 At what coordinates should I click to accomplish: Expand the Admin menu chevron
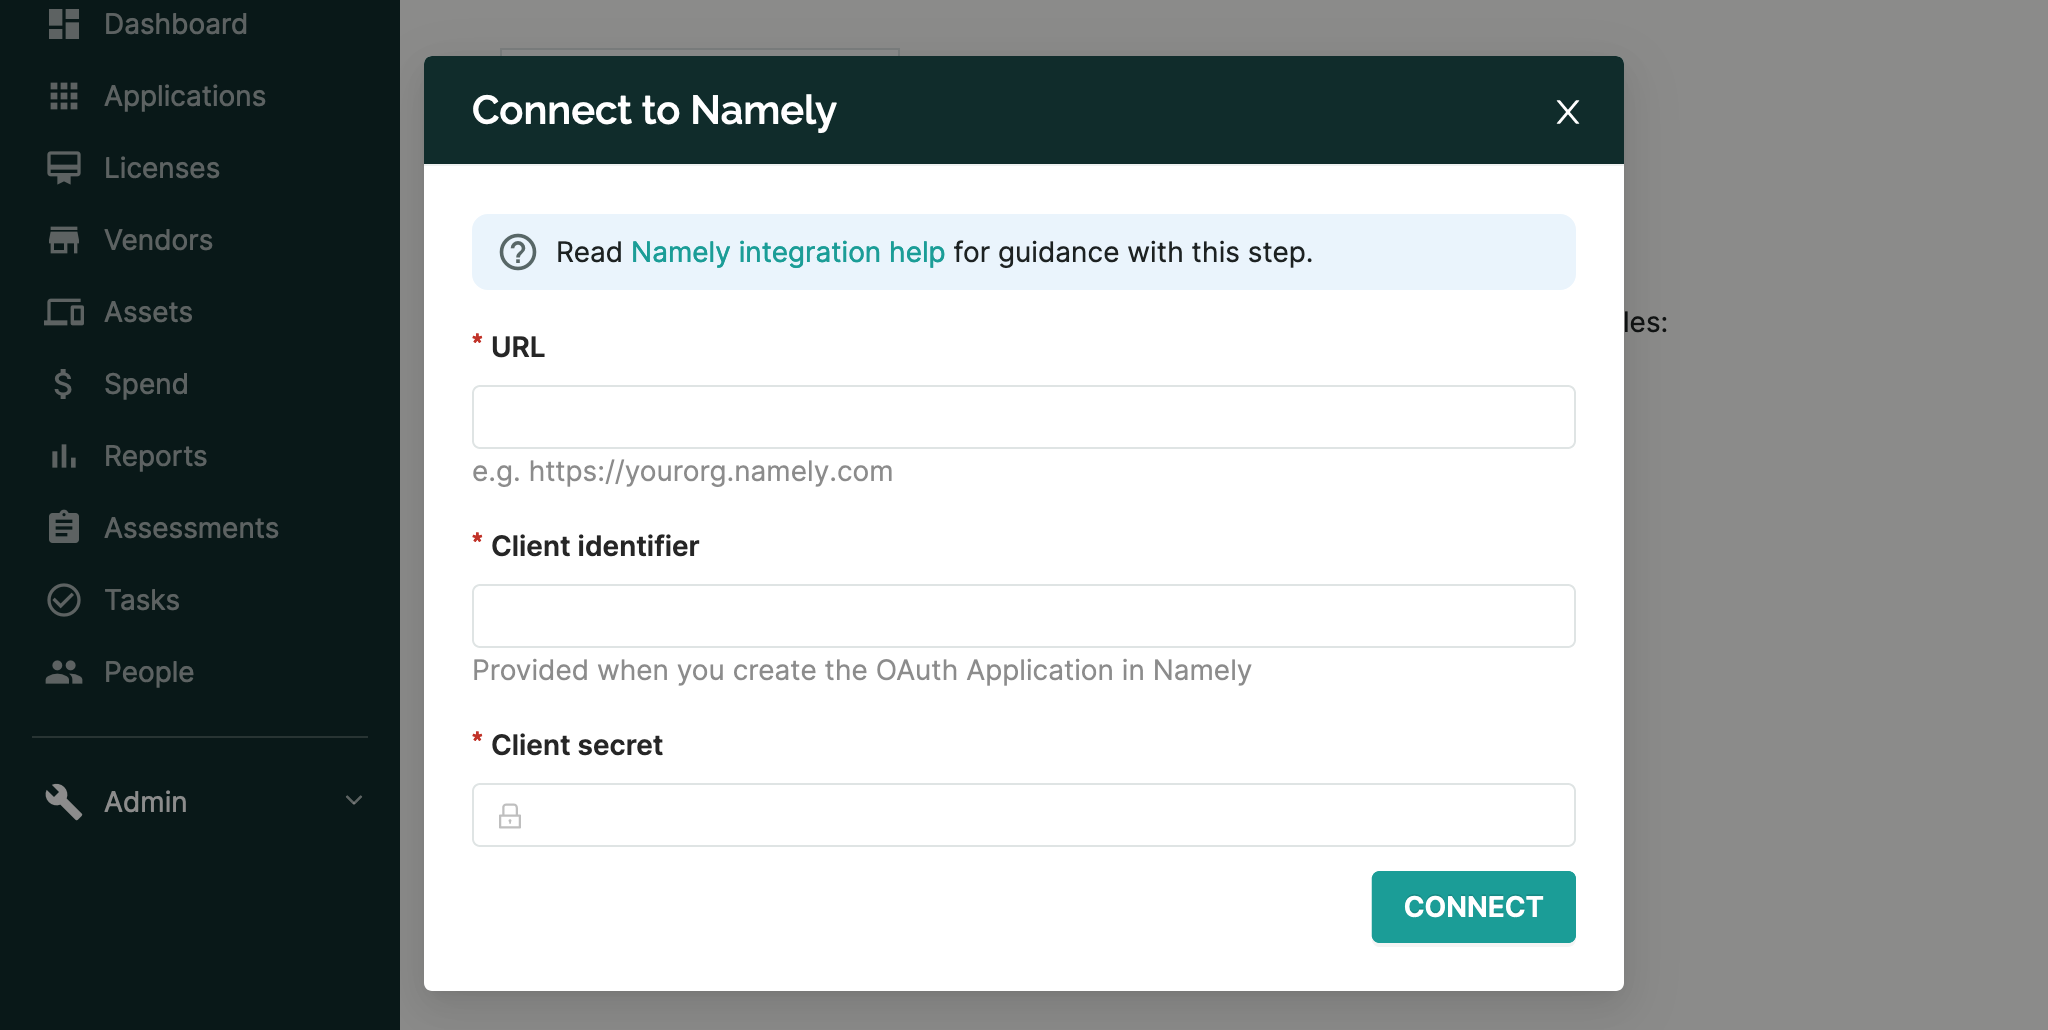pyautogui.click(x=354, y=801)
